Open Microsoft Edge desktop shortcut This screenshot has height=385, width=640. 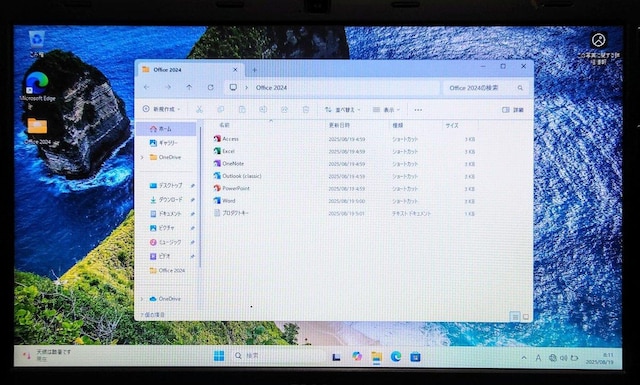37,87
